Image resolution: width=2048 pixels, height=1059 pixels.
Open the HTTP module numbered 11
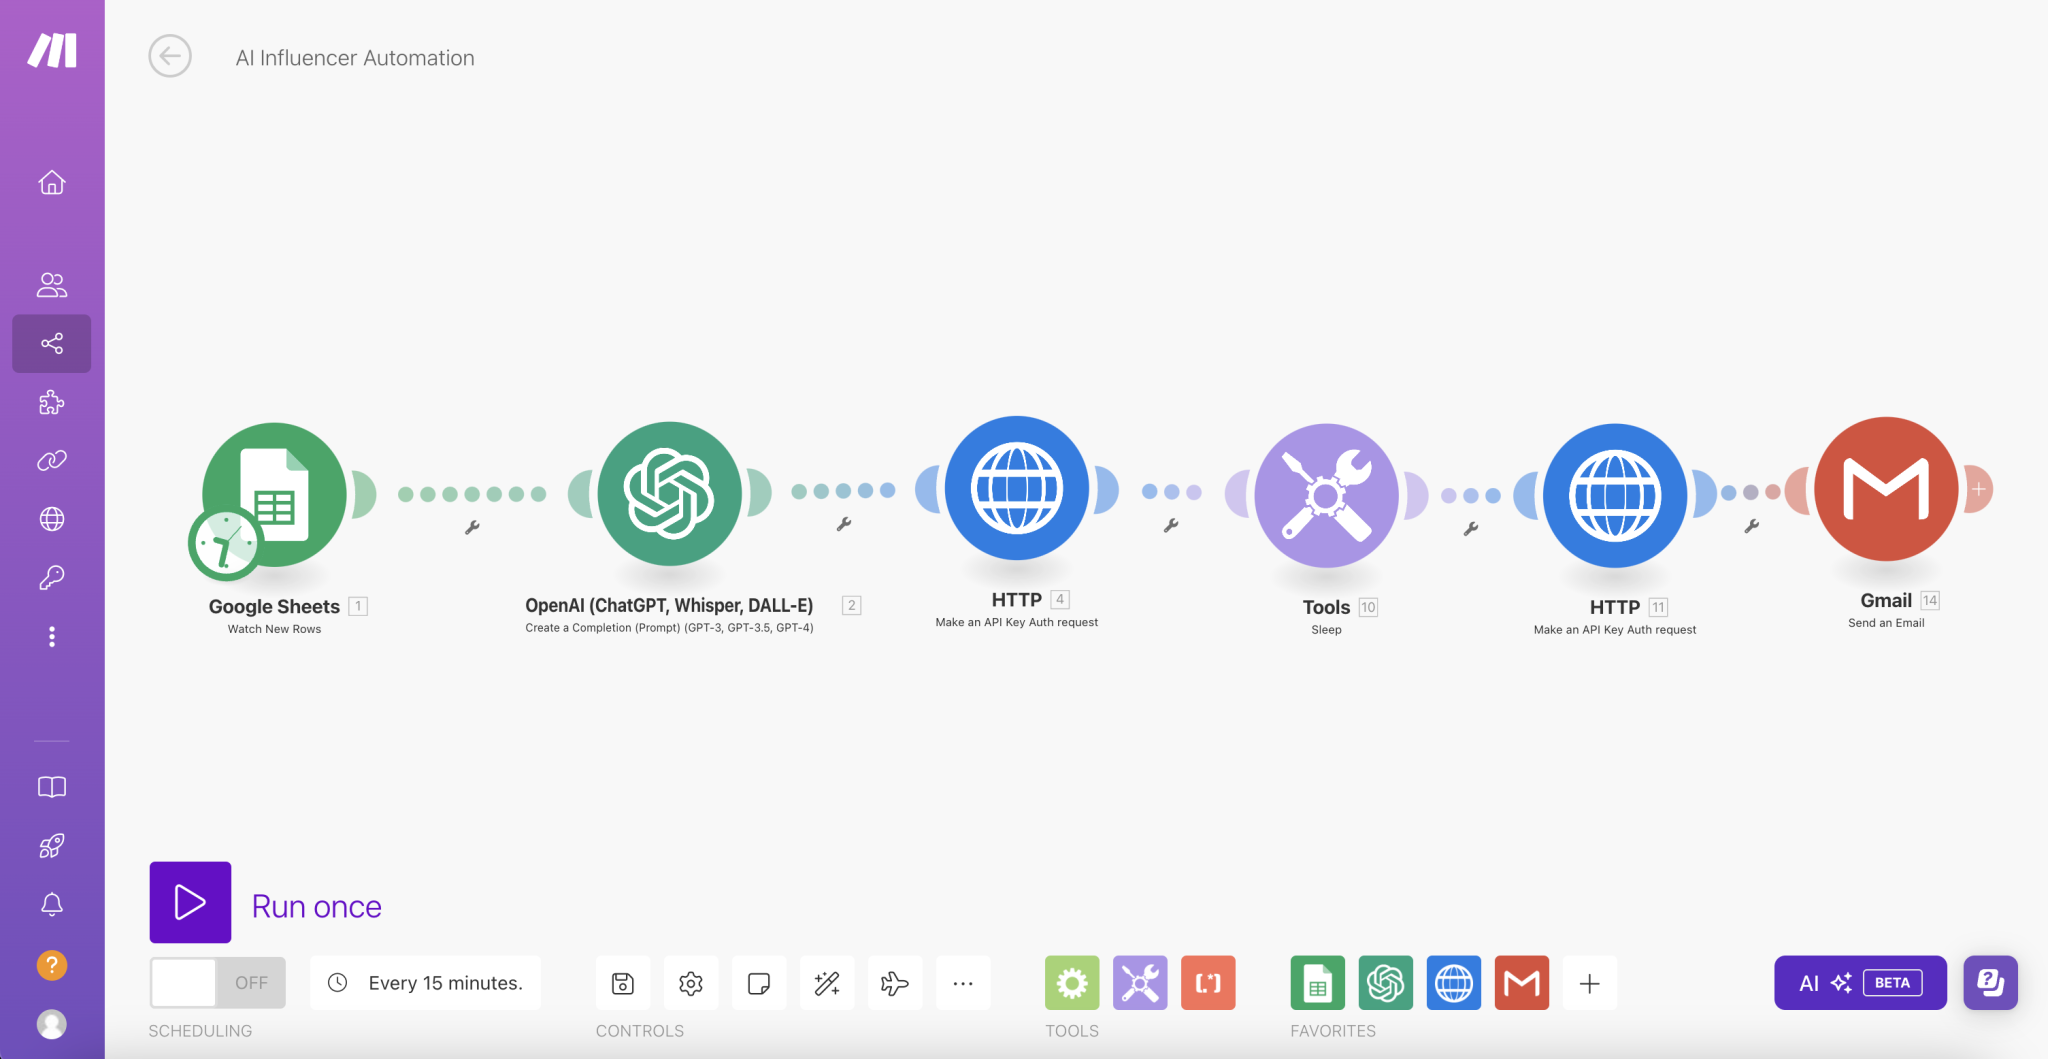point(1615,495)
